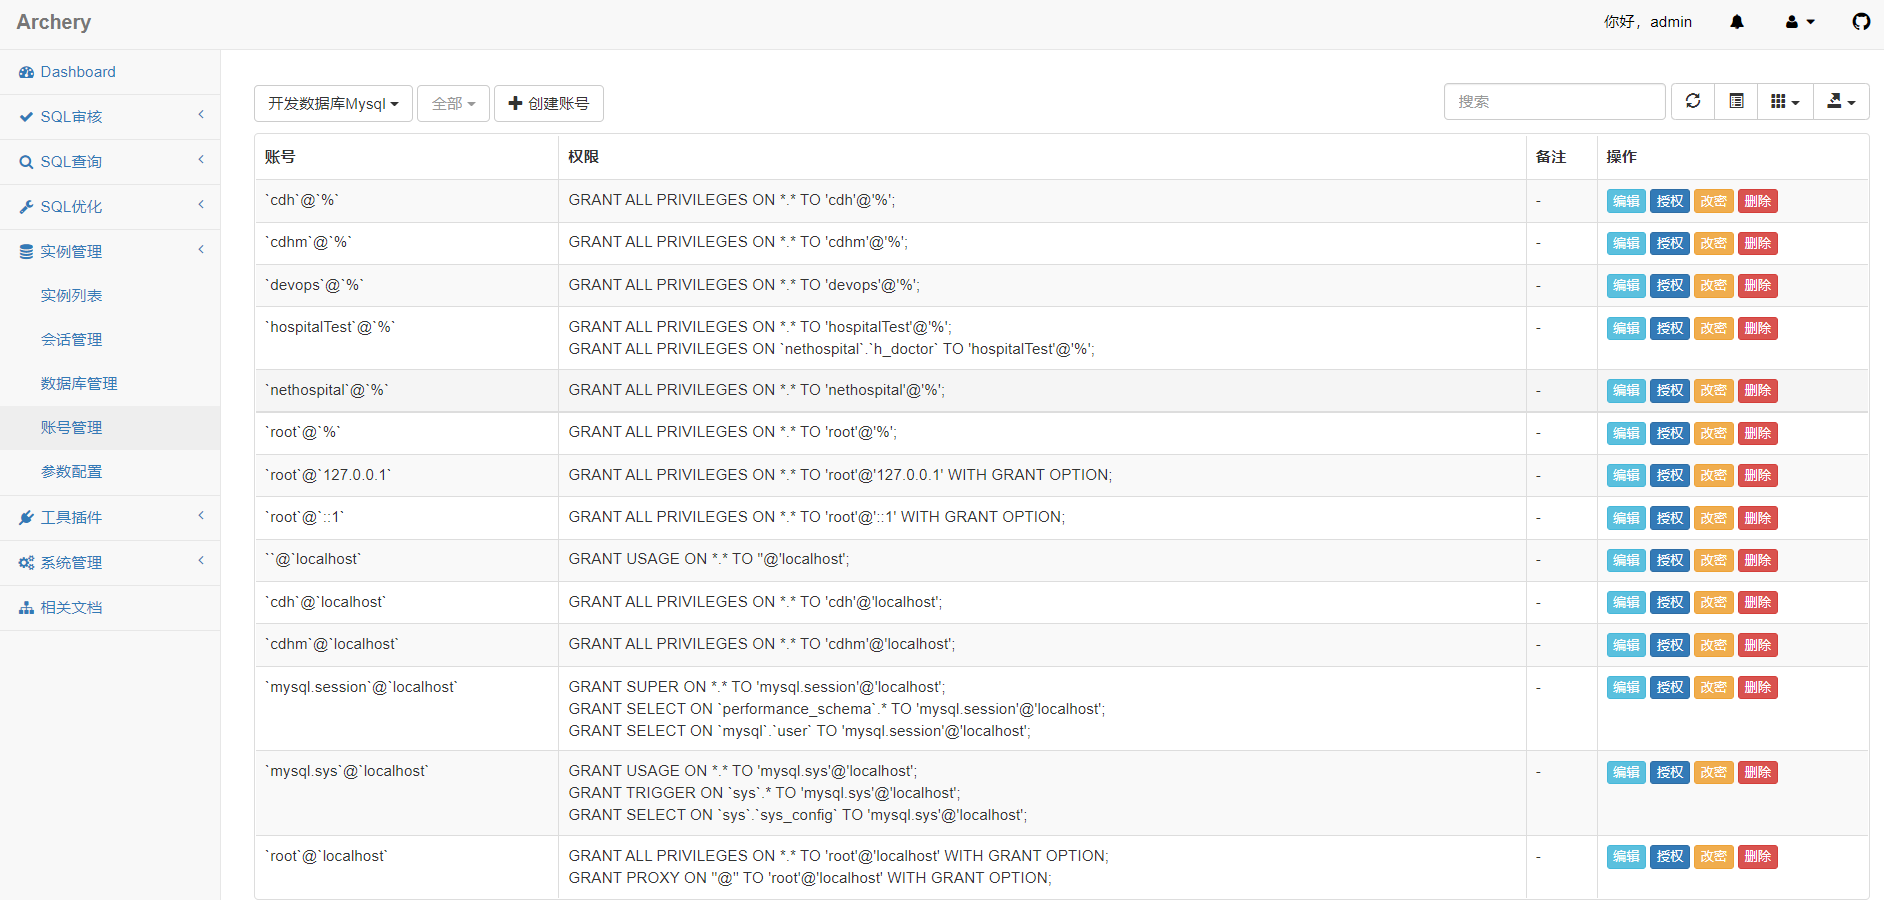Click 删除 for the devops@% account
This screenshot has width=1884, height=900.
pyautogui.click(x=1757, y=286)
